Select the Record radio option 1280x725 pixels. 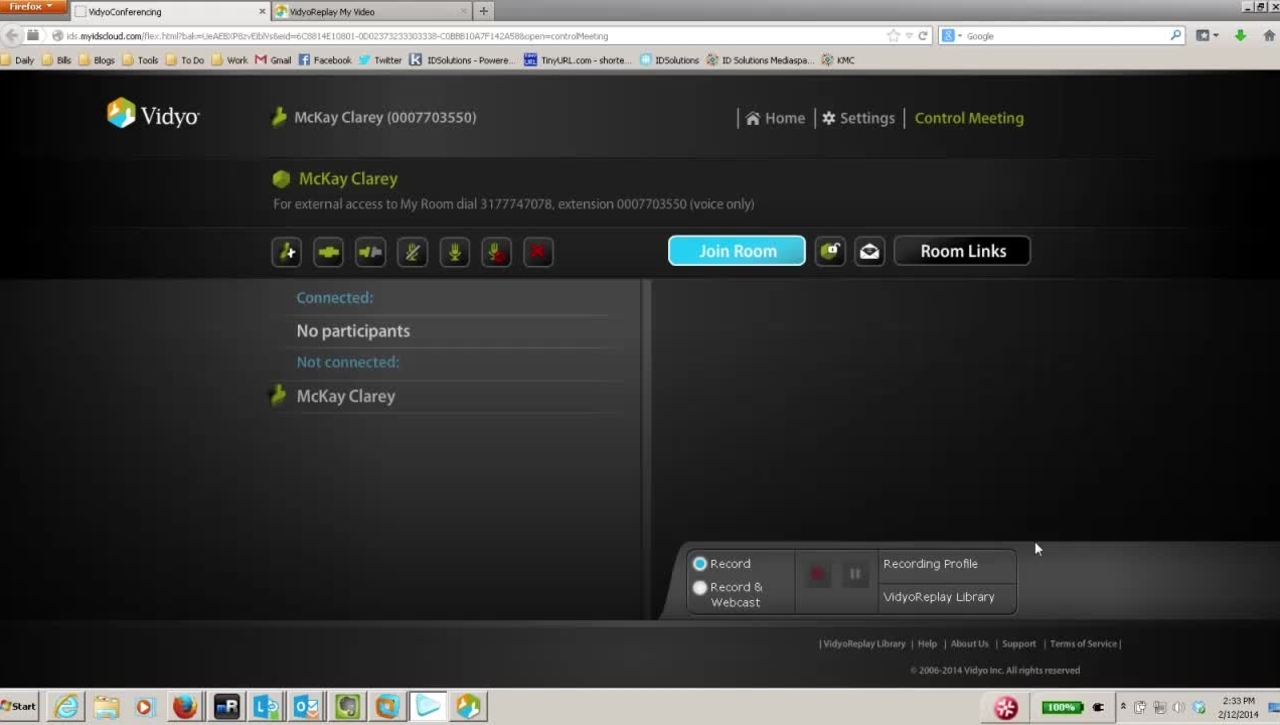pyautogui.click(x=700, y=564)
